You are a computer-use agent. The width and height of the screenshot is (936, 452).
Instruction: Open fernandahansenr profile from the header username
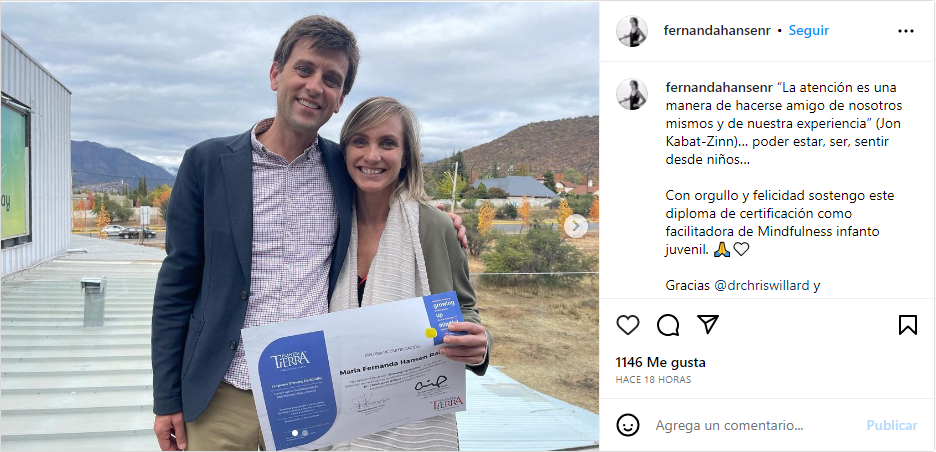click(717, 31)
